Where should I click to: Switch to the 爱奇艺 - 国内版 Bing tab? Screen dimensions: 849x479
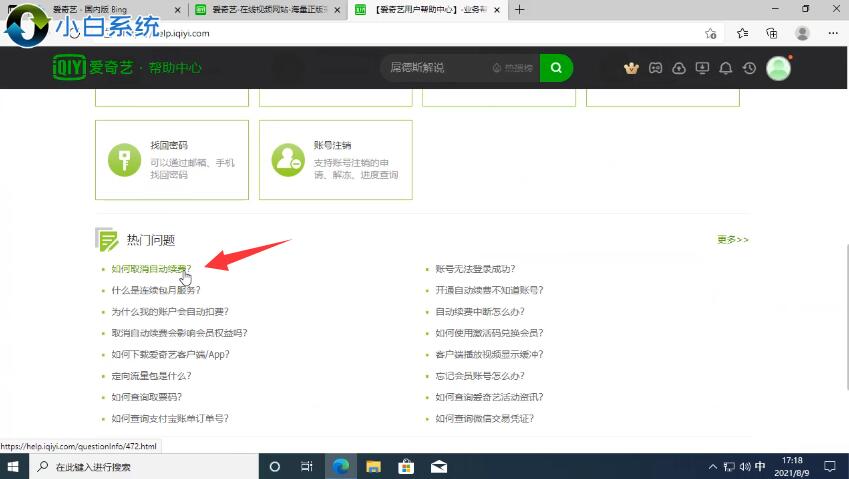tap(95, 9)
